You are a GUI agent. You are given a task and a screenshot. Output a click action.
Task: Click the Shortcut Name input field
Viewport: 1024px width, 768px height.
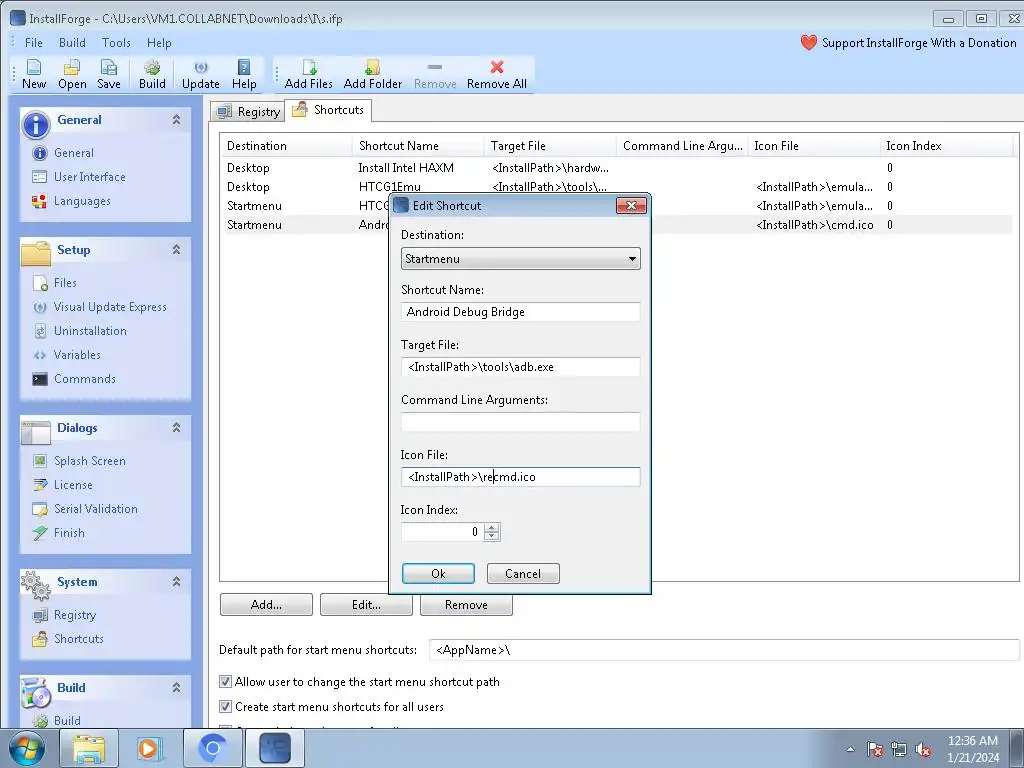pyautogui.click(x=520, y=312)
